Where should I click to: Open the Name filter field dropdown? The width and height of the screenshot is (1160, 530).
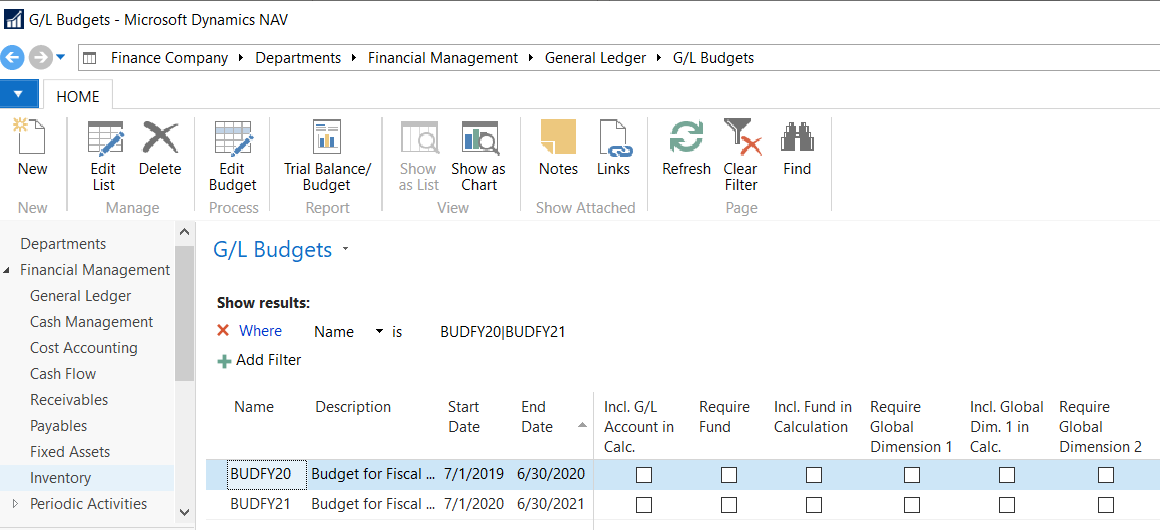[379, 332]
